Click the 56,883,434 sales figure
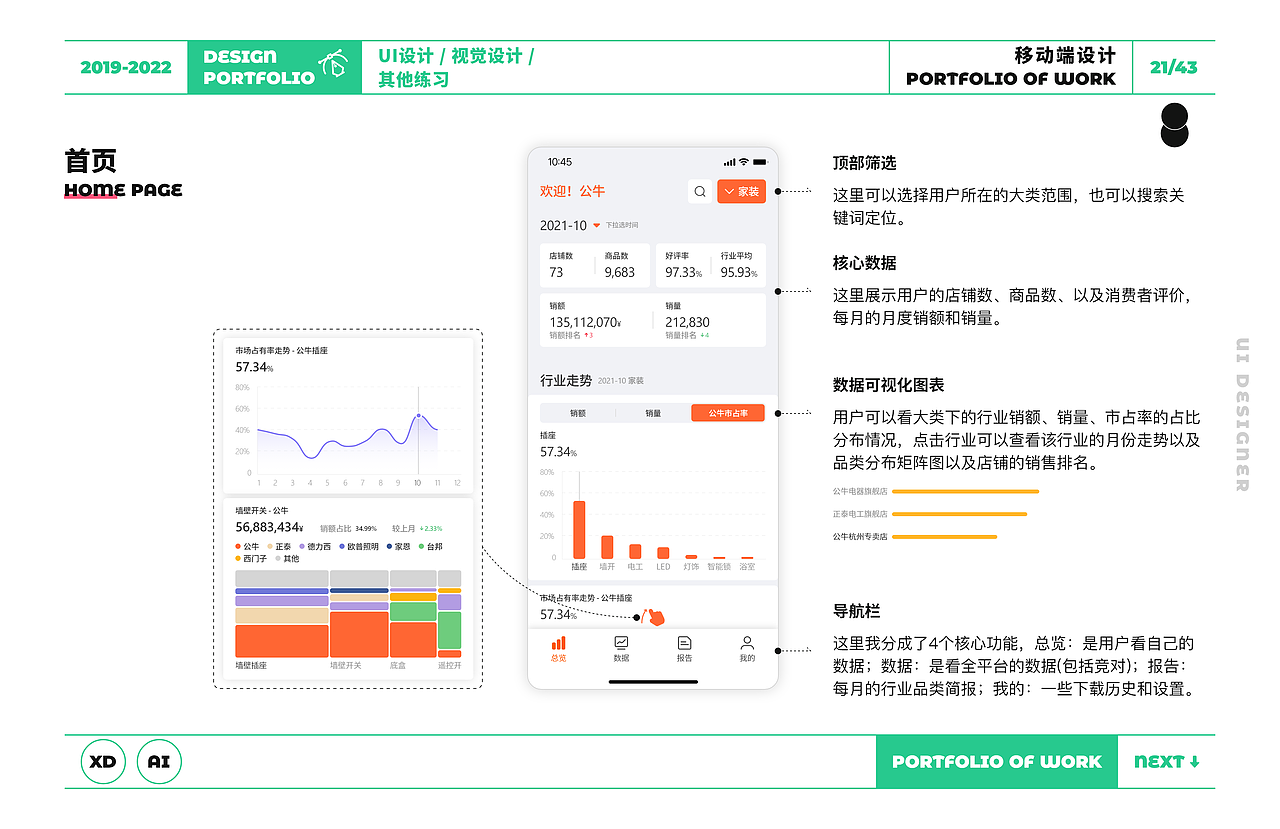Image resolution: width=1280 pixels, height=829 pixels. click(269, 527)
